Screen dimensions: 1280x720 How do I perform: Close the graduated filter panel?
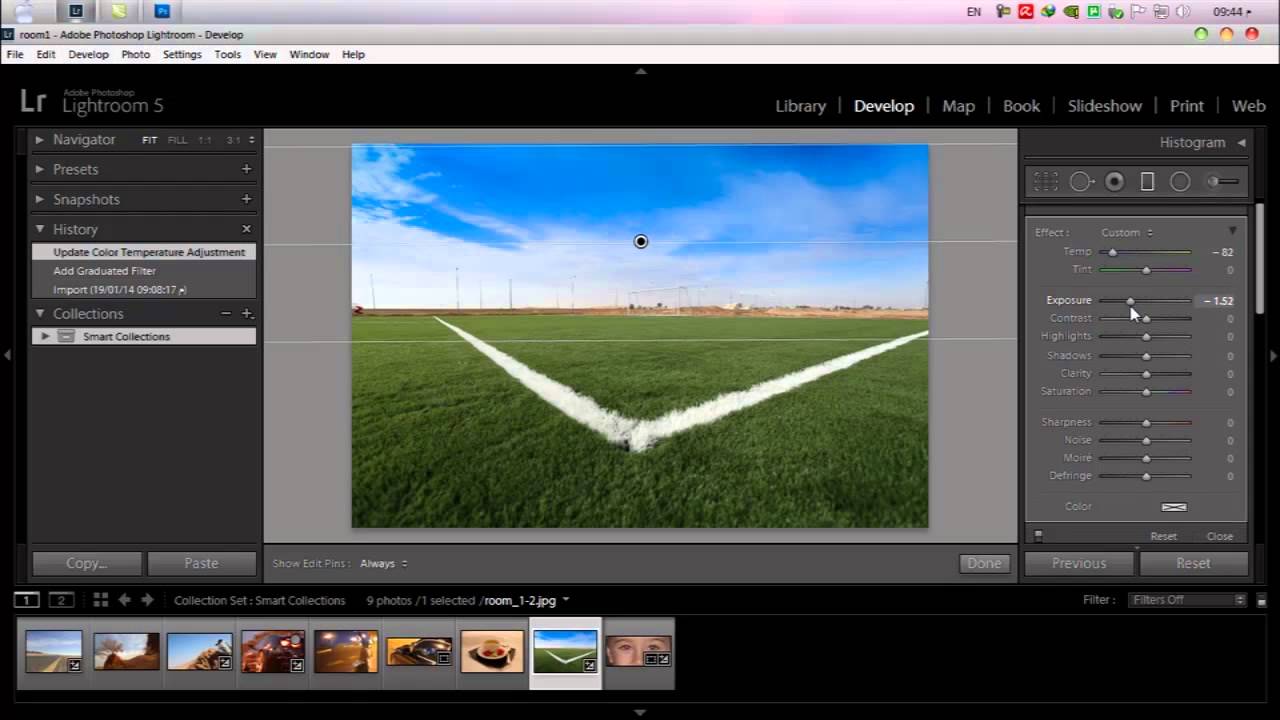tap(1220, 536)
